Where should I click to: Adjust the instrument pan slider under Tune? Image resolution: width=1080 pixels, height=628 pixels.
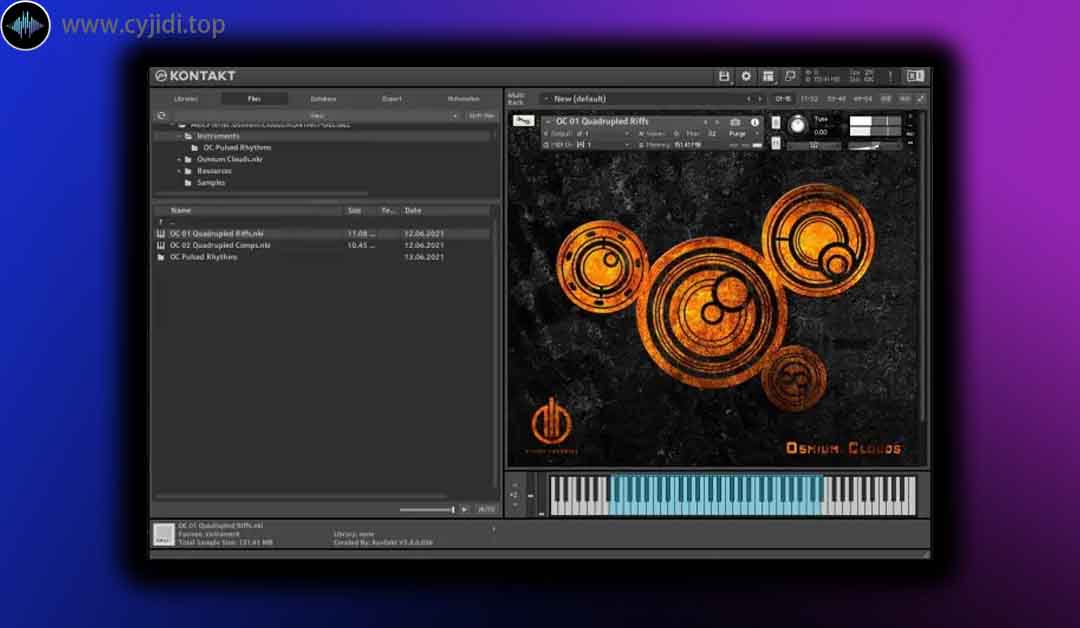pyautogui.click(x=813, y=145)
